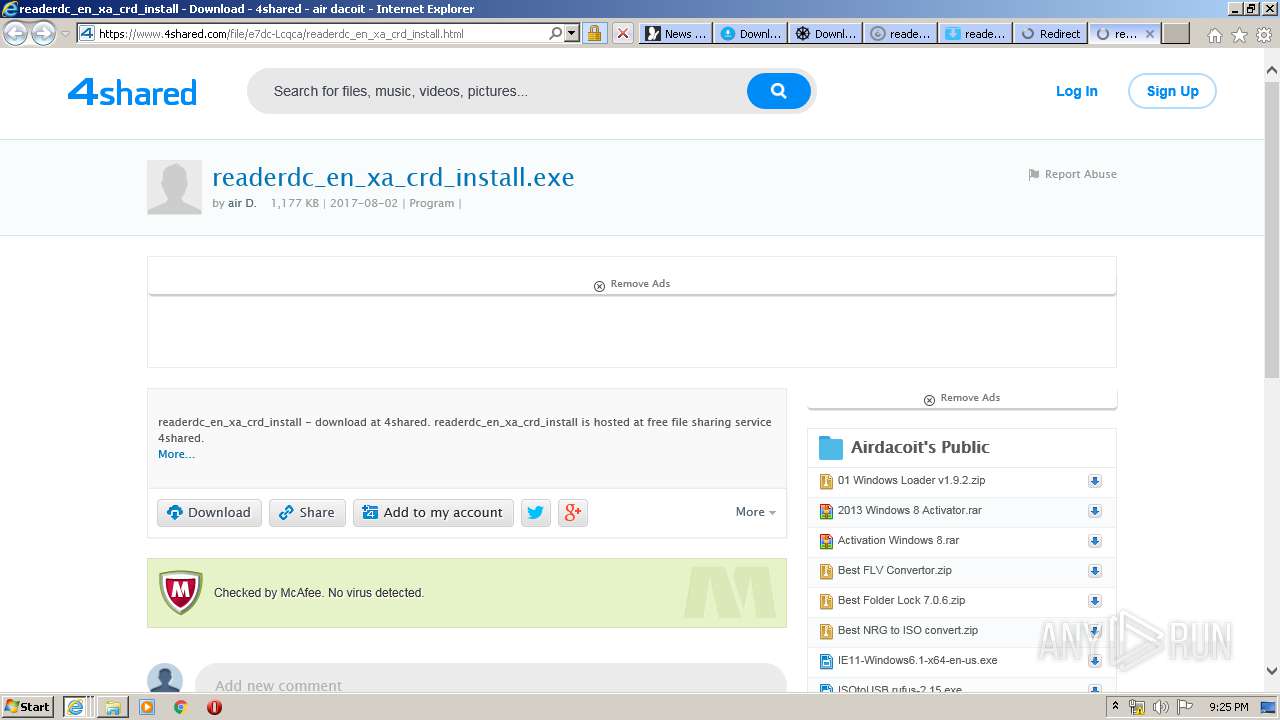Click the IE forward navigation button
Screen dimensions: 1280x720
(43, 33)
